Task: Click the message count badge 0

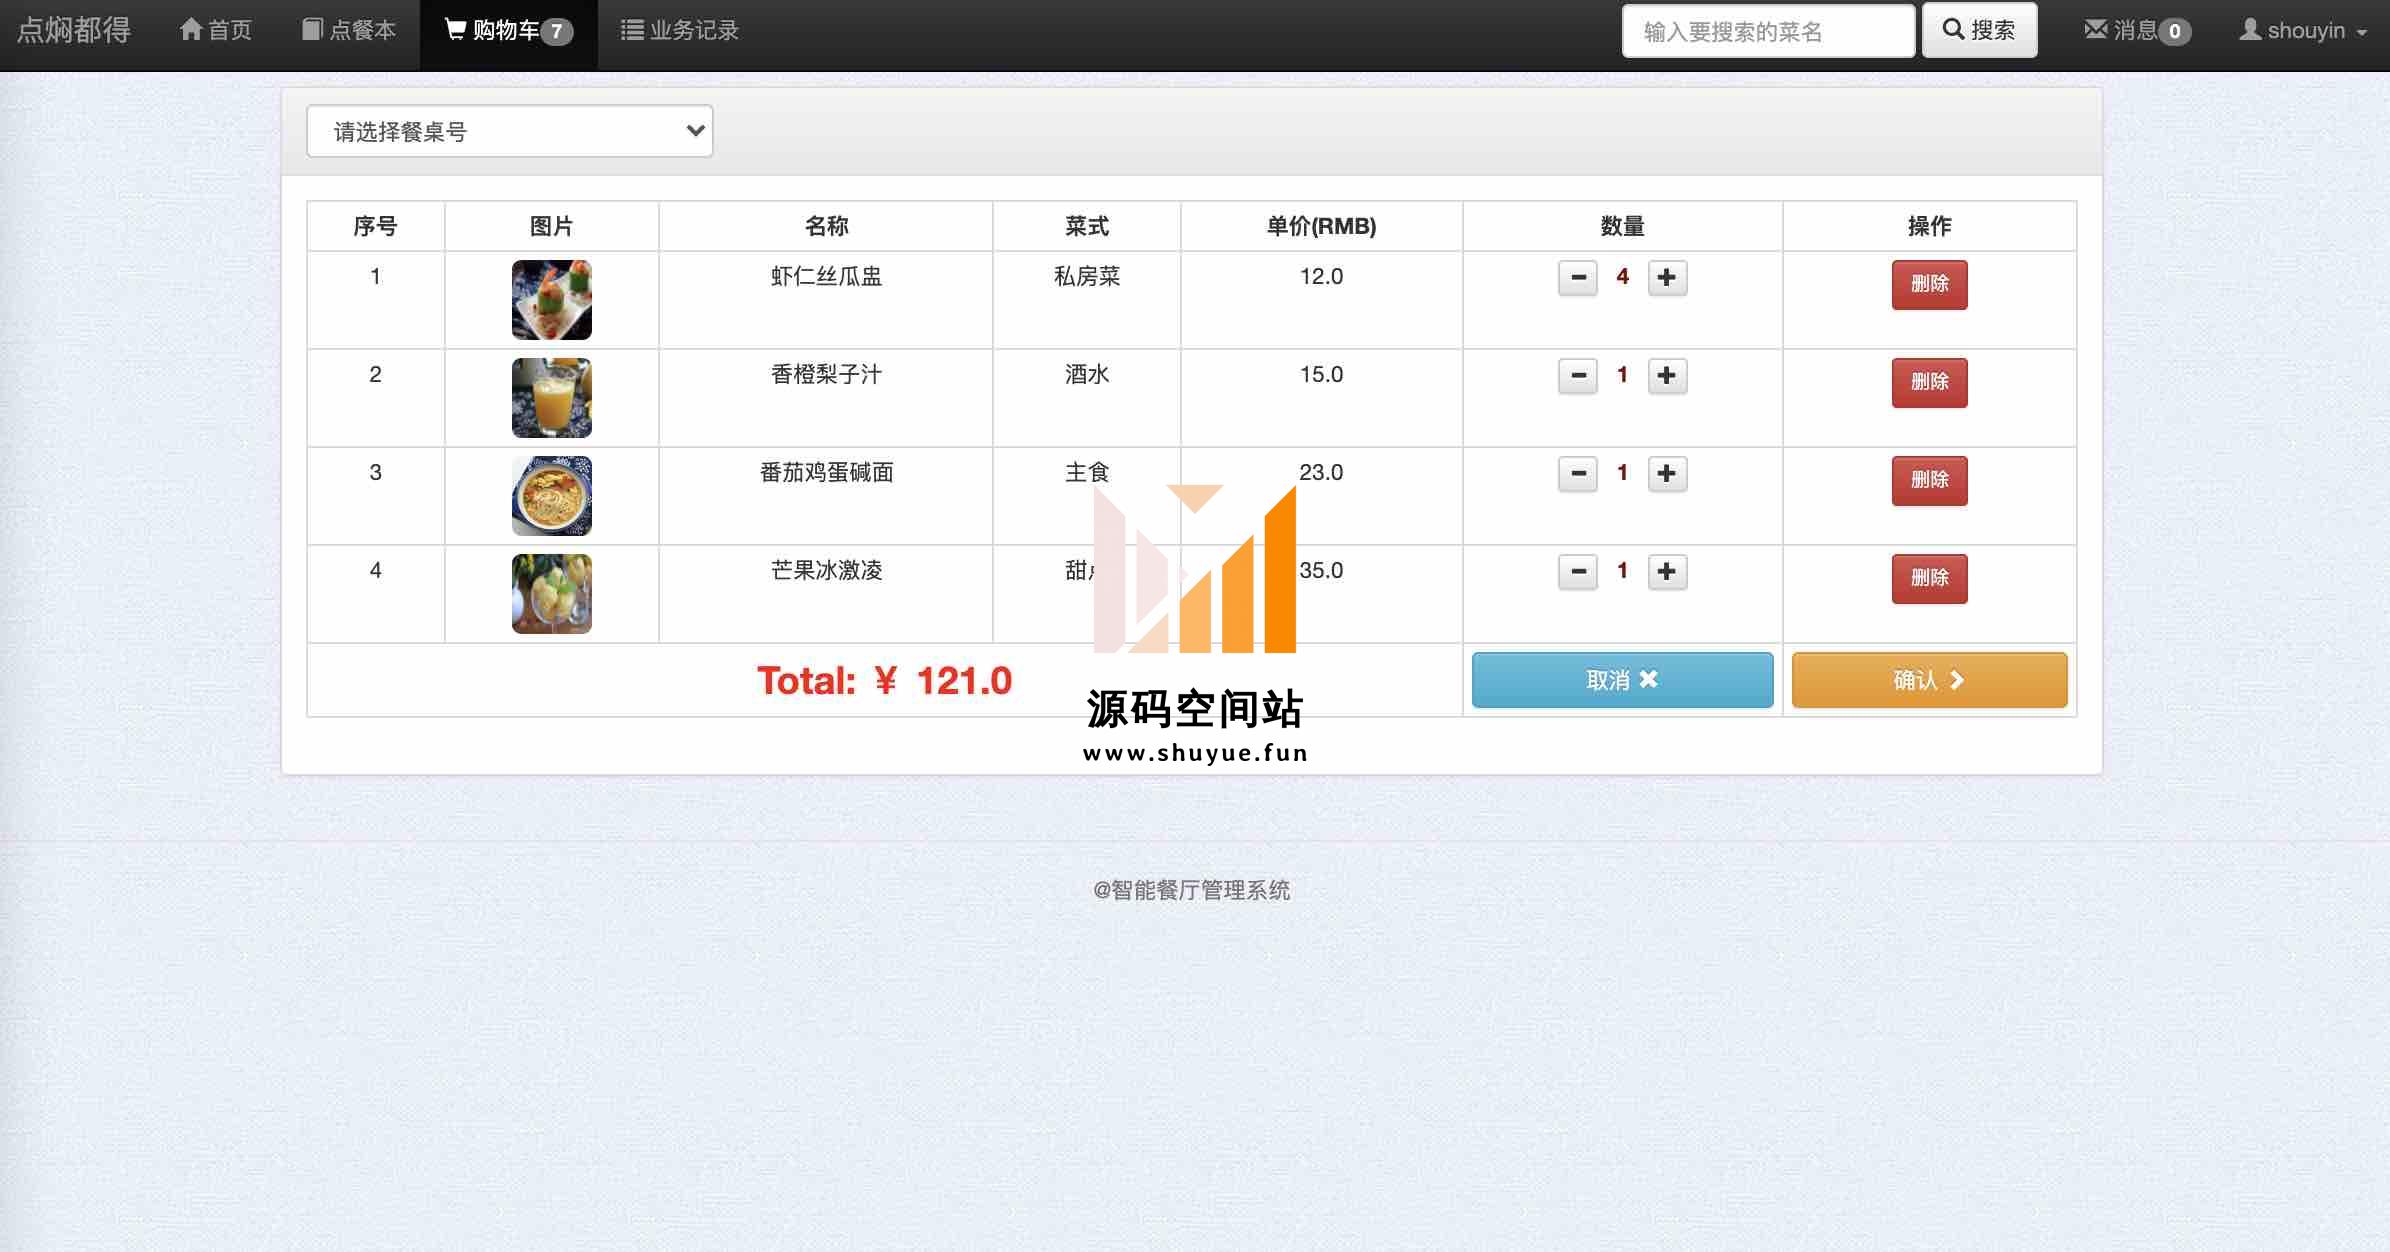Action: [2175, 32]
